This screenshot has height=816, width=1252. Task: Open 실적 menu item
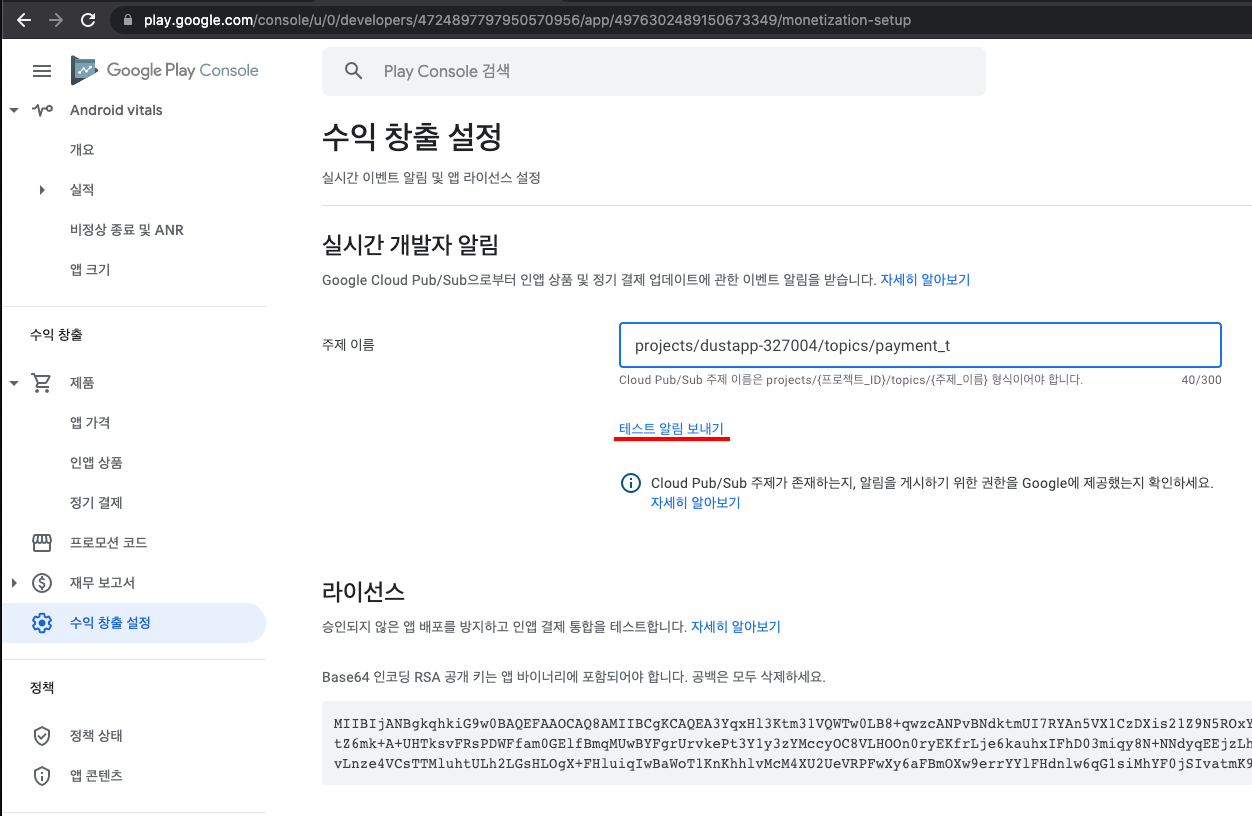(x=82, y=190)
